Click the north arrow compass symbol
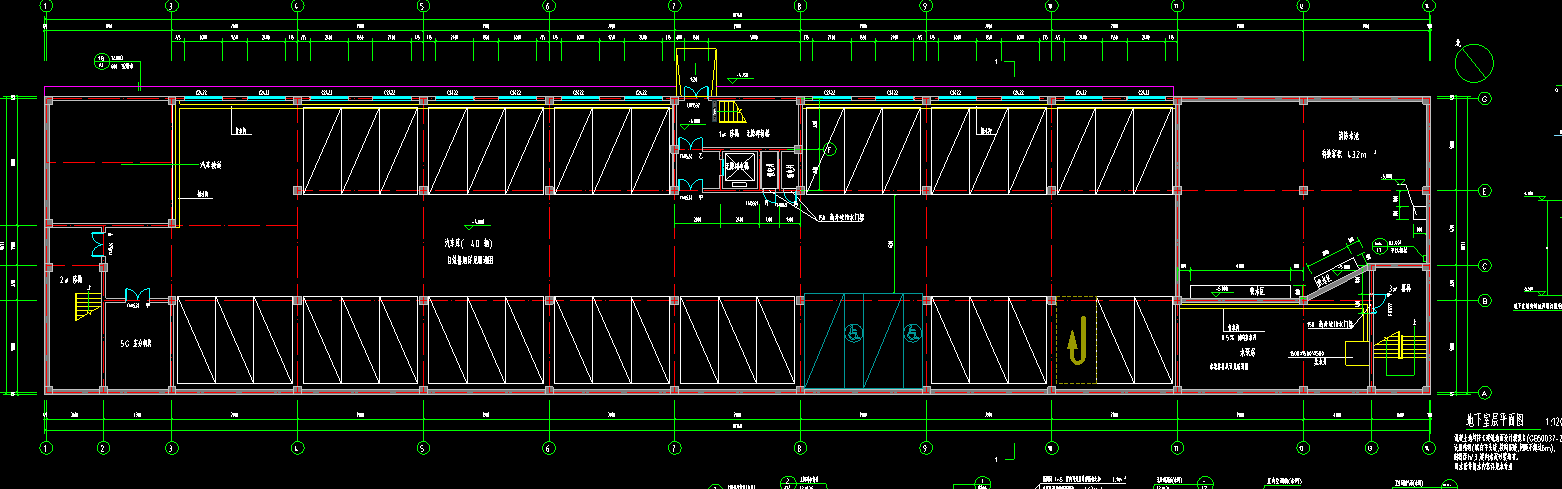This screenshot has width=1562, height=489. [x=1473, y=63]
